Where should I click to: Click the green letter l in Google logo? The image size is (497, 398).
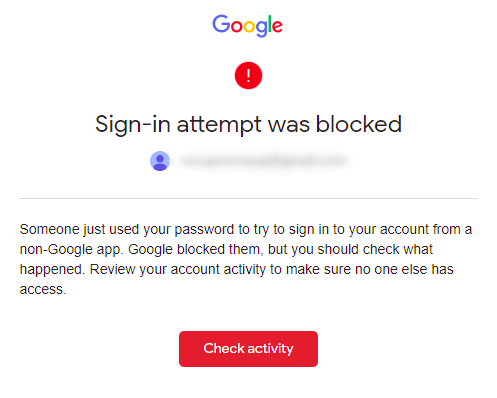pos(269,24)
